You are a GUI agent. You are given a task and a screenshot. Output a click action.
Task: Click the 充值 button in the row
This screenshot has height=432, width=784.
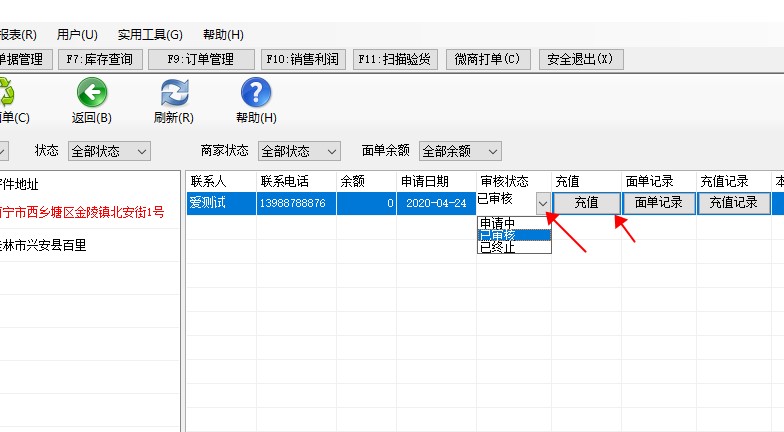coord(586,203)
